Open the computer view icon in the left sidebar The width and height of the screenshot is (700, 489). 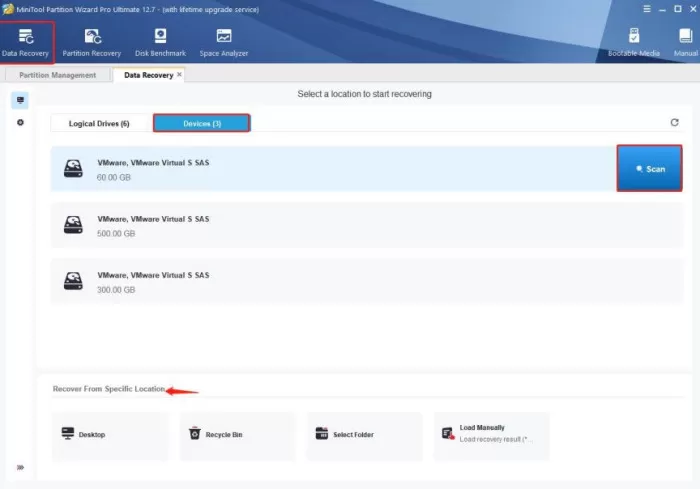(x=20, y=100)
